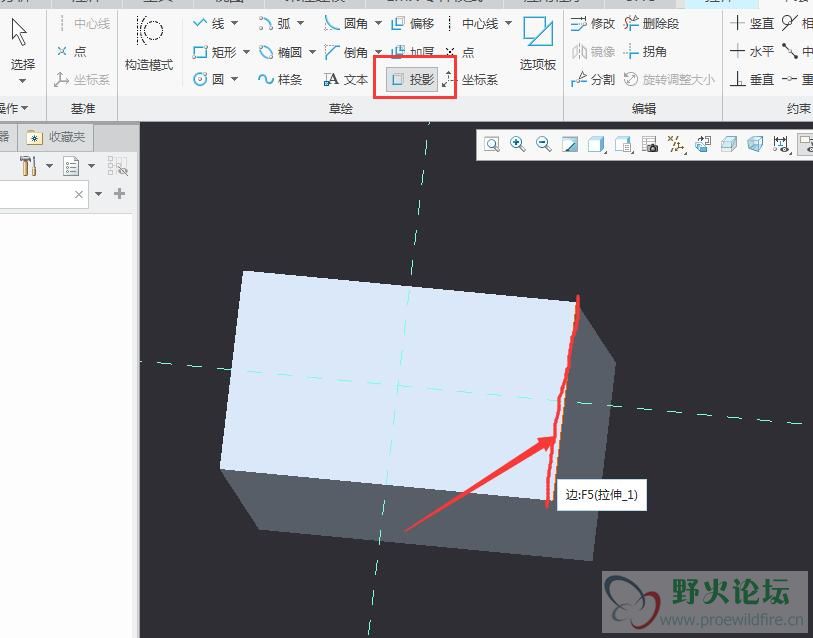Open the 选项板 palette
Image resolution: width=813 pixels, height=638 pixels.
click(x=538, y=44)
